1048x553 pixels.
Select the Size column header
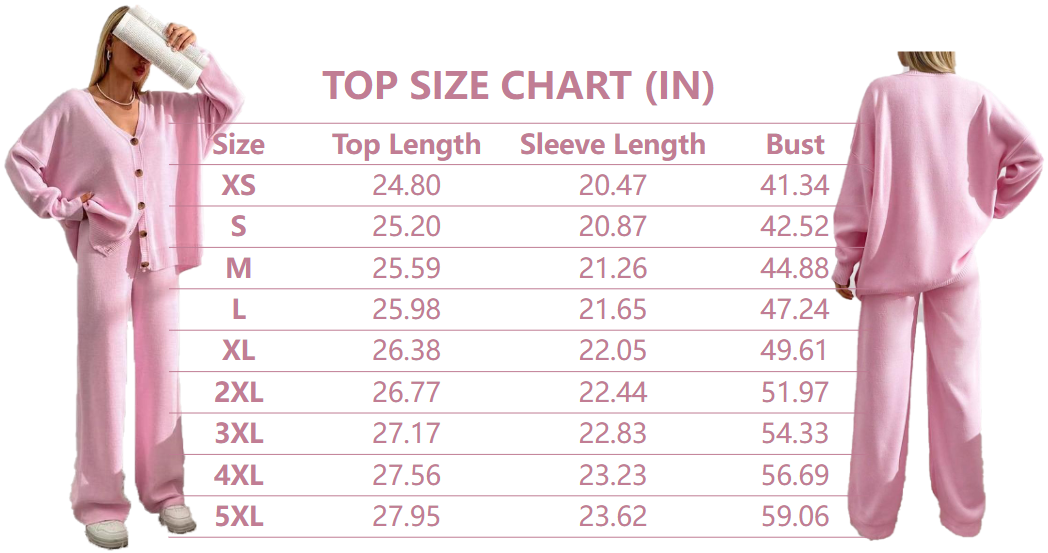click(239, 145)
